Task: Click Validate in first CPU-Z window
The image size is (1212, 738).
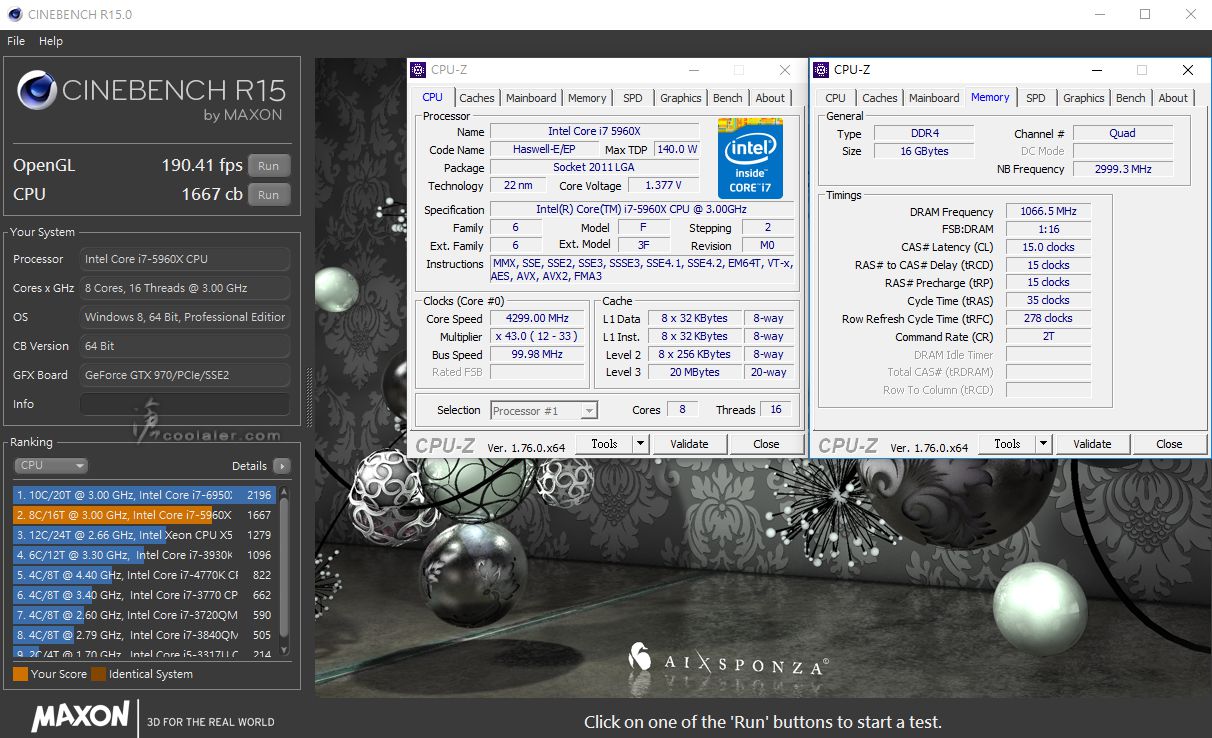Action: coord(689,444)
